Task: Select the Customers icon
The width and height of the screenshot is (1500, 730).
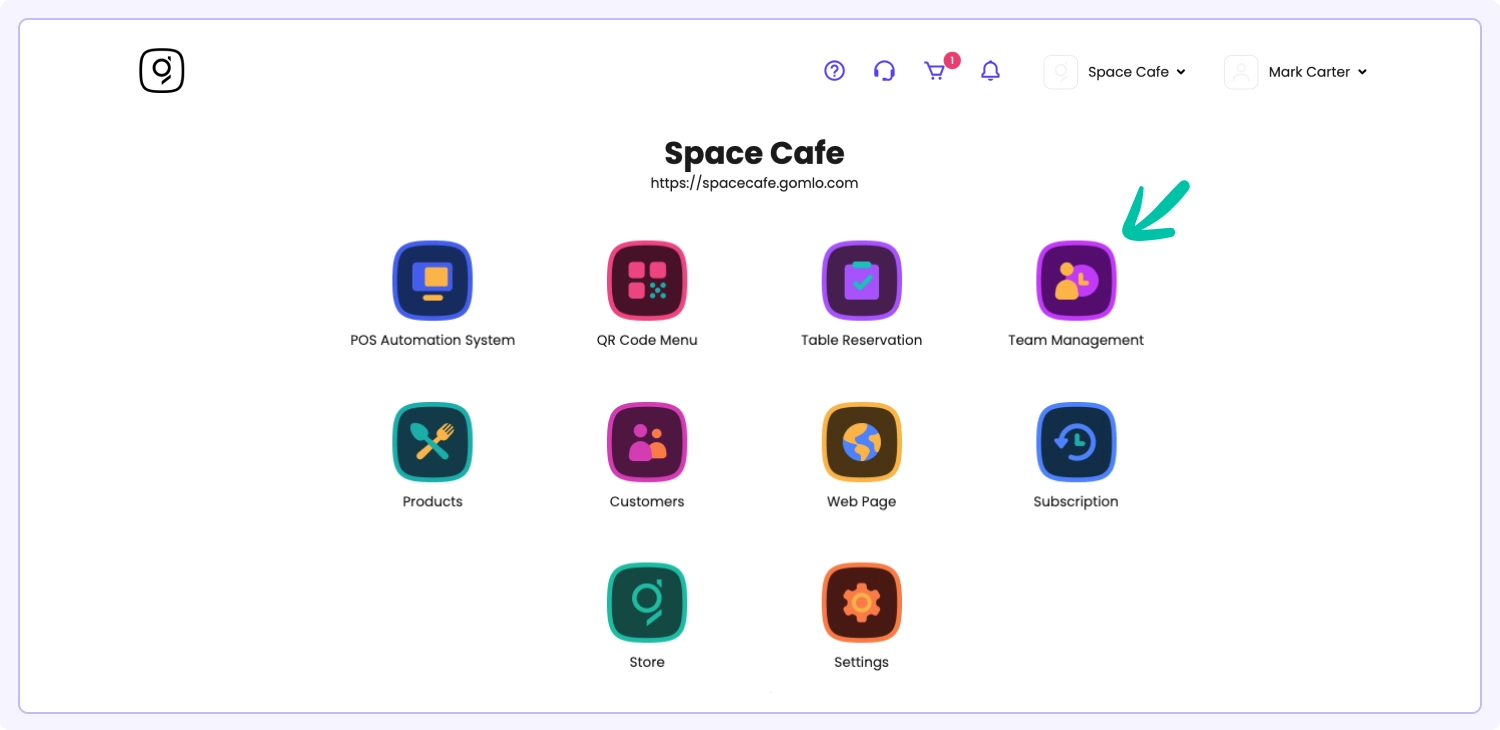Action: point(647,442)
